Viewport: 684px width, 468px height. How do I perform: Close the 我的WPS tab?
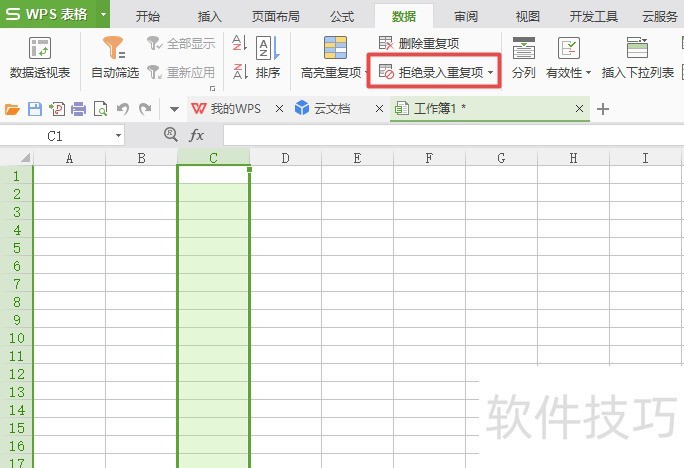(279, 109)
